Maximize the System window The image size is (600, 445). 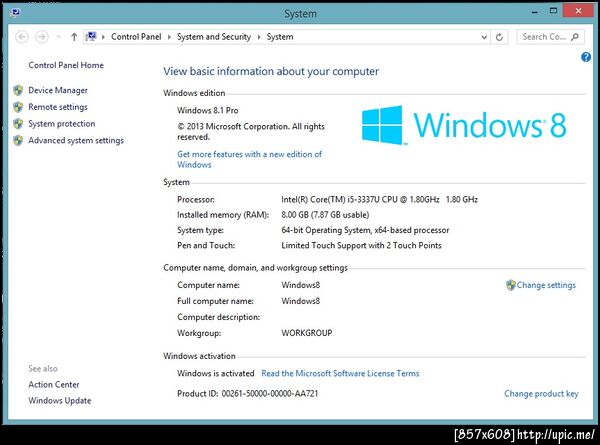553,11
